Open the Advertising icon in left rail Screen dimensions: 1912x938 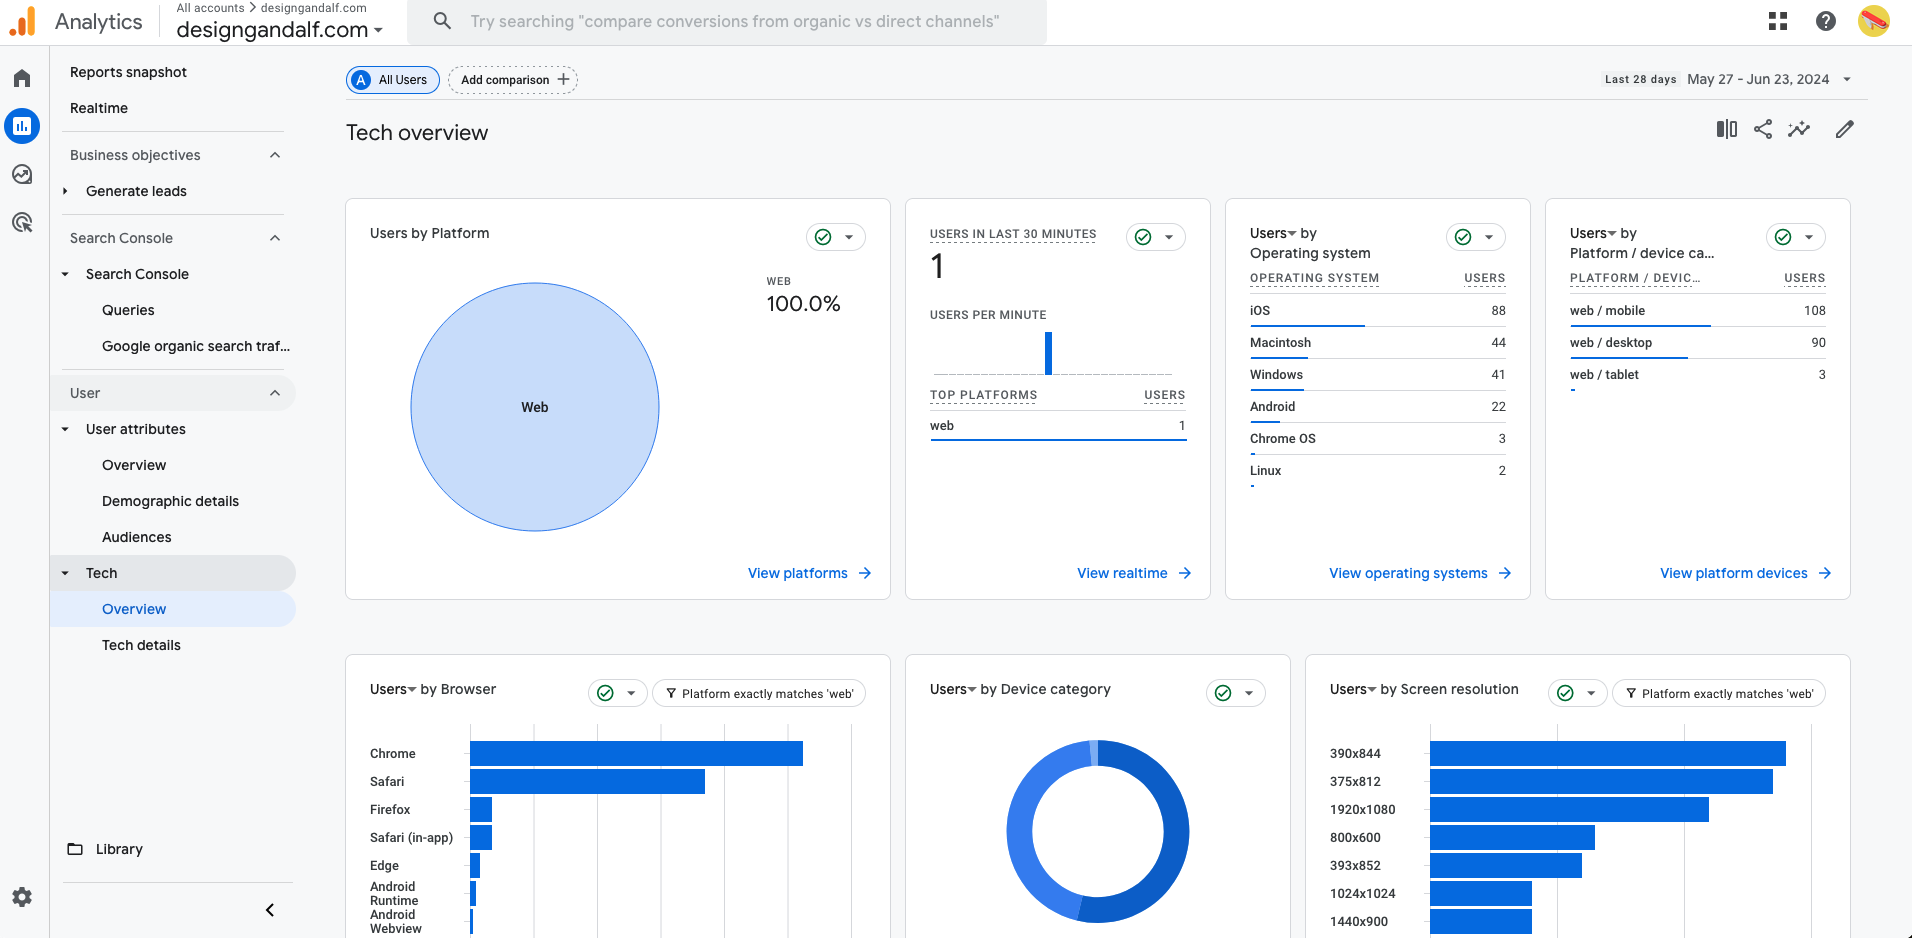click(x=22, y=222)
